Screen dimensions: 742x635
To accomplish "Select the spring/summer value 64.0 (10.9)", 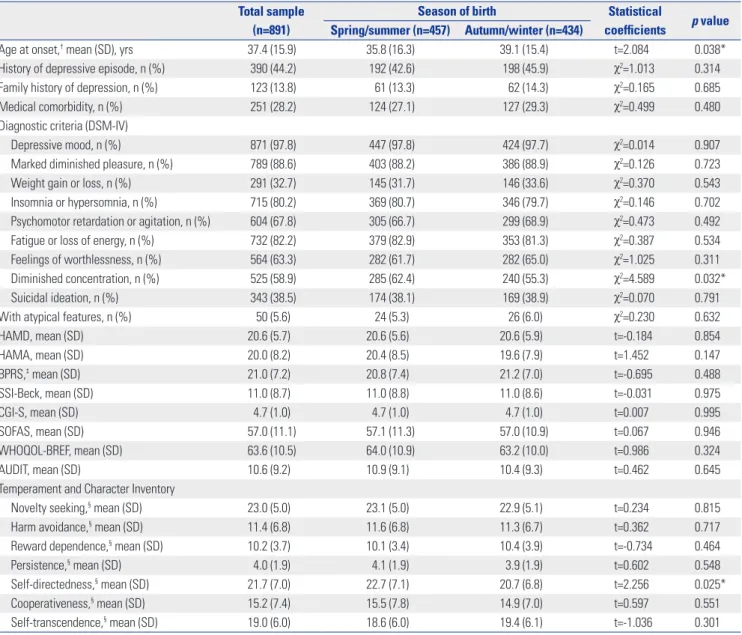I will point(390,450).
